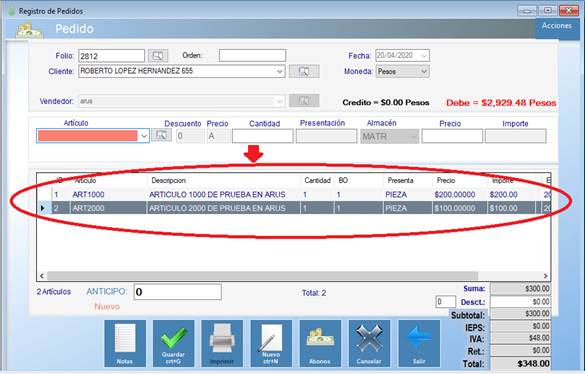Viewport: 585px width, 374px height.
Task: Create new order with Nuevo ctrl+N
Action: coord(271,343)
